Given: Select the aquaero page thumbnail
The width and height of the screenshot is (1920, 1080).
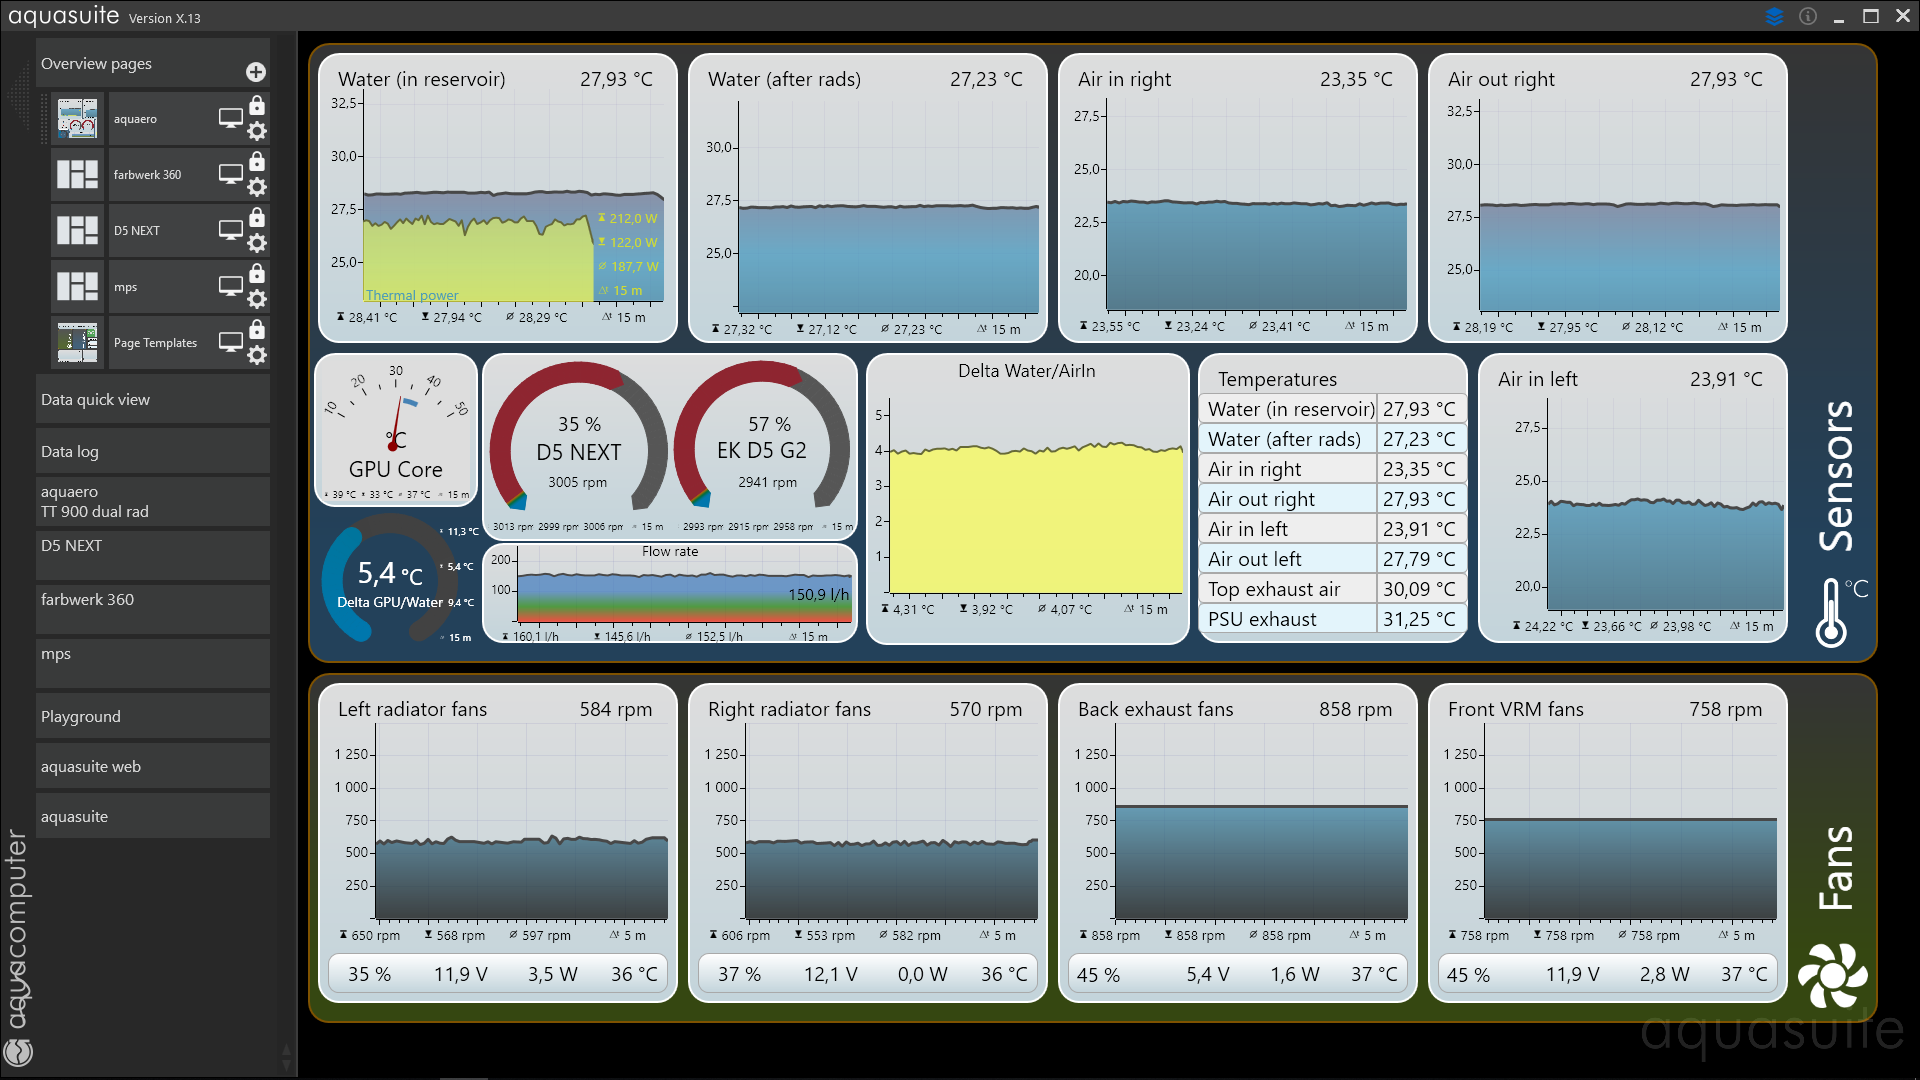Looking at the screenshot, I should pyautogui.click(x=77, y=118).
